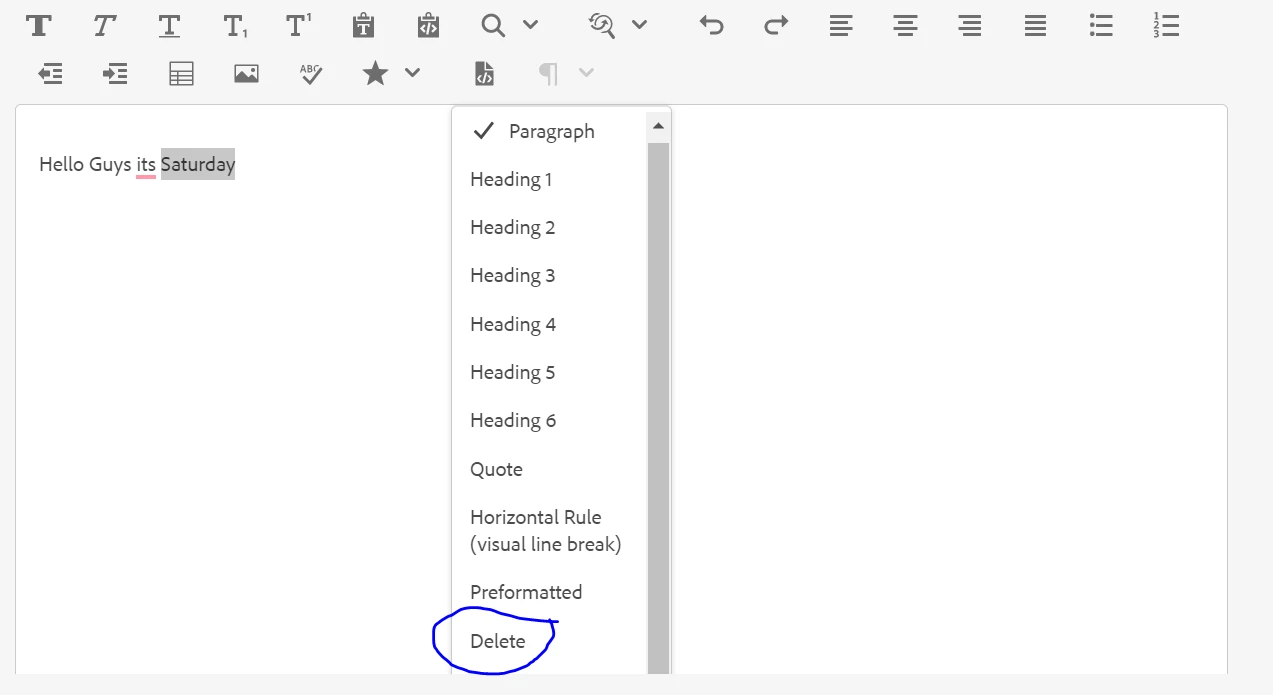Apply subscript formatting
Screen dimensions: 1273x695
pos(235,26)
